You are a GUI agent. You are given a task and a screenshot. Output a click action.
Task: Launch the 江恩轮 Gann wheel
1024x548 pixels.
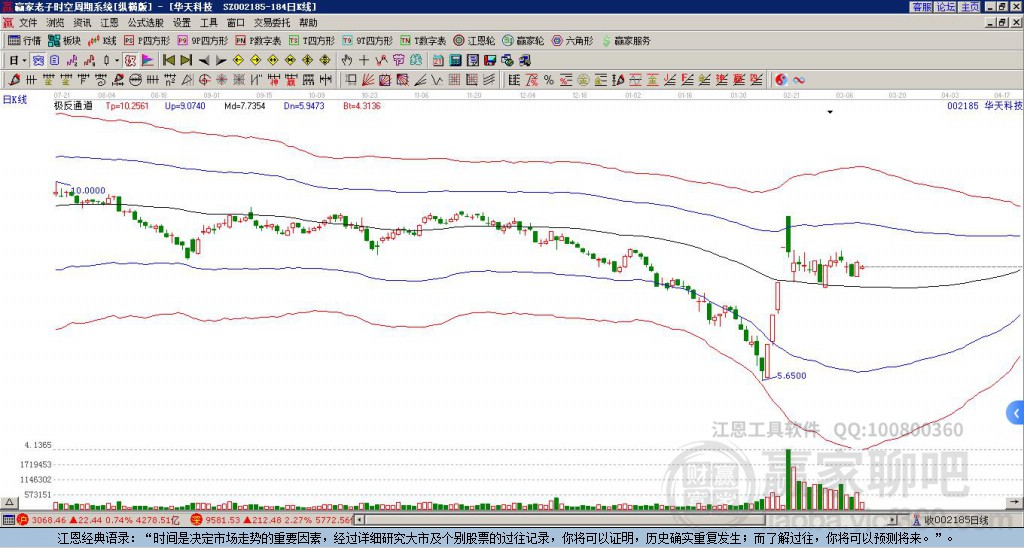(474, 40)
